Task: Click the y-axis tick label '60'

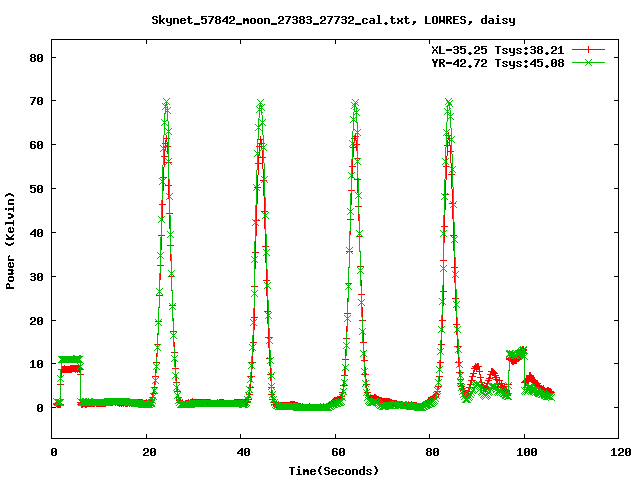Action: tap(36, 145)
